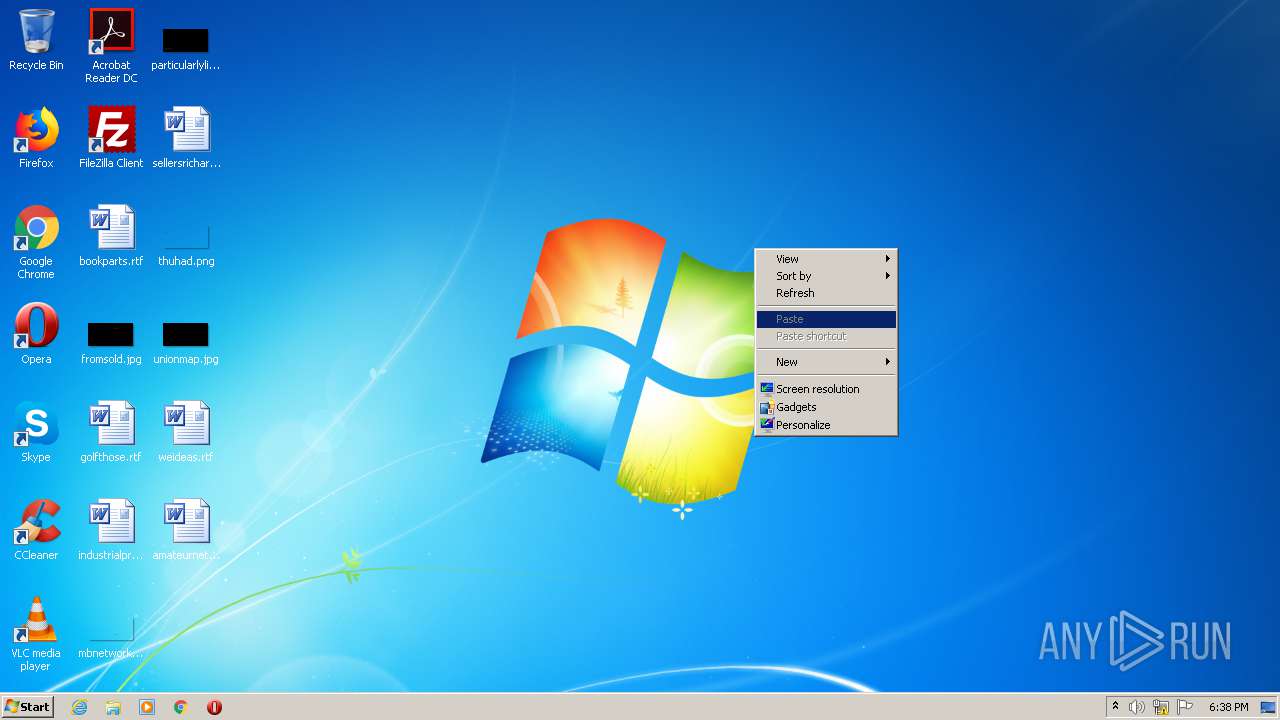Screen dimensions: 1280x720
Task: Select the Google Chrome desktop shortcut
Action: coord(36,242)
